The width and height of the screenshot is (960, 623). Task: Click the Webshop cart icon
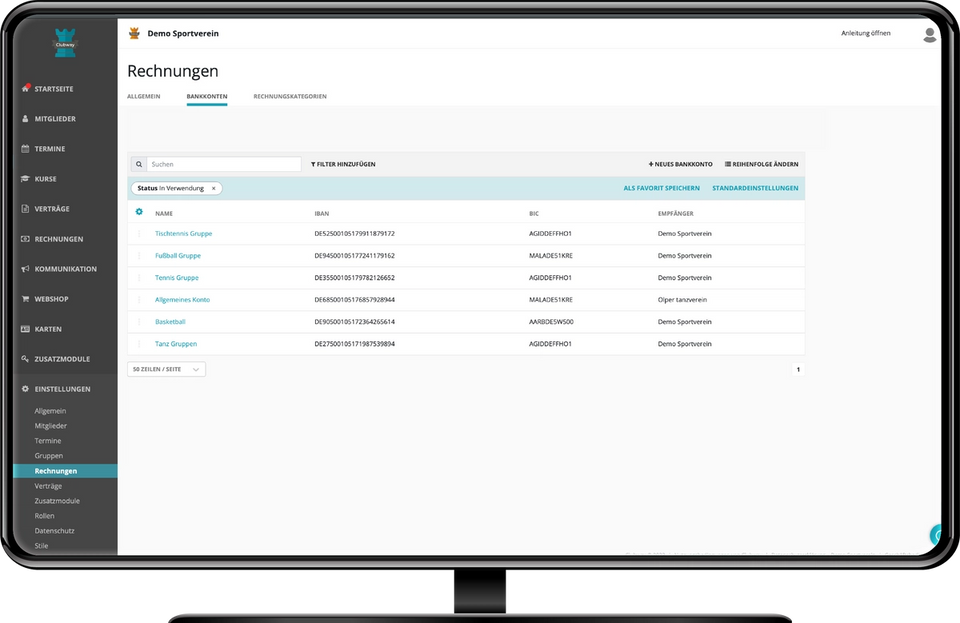coord(25,299)
